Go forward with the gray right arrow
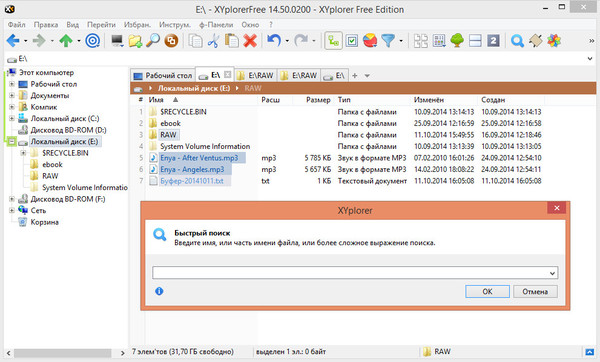 point(39,40)
